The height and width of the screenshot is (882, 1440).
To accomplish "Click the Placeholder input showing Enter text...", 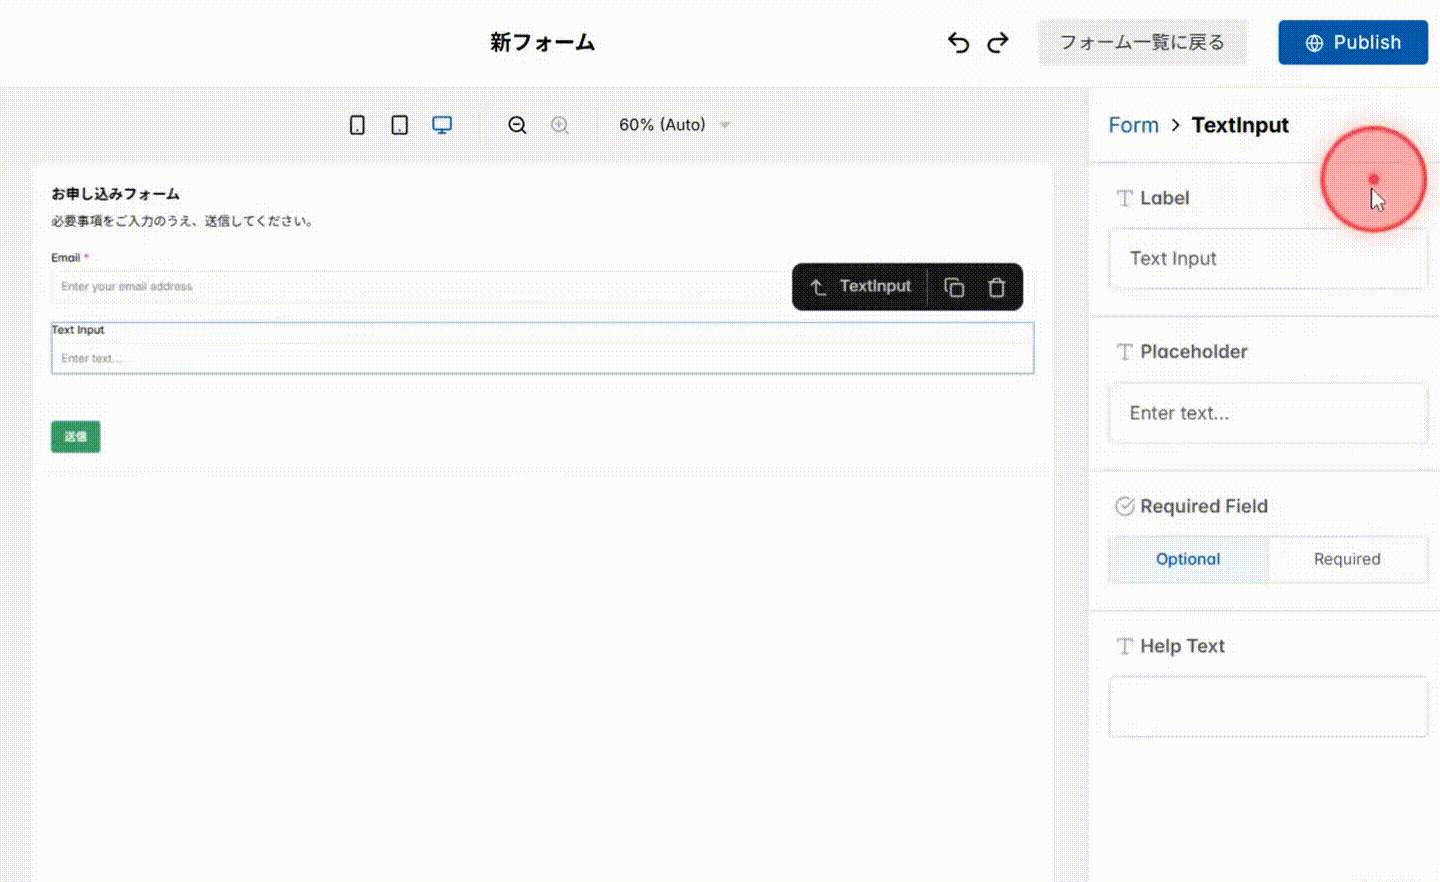I will (1267, 413).
